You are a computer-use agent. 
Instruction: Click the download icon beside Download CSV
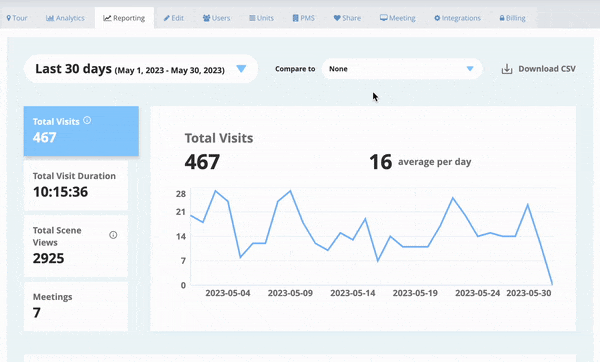(507, 69)
